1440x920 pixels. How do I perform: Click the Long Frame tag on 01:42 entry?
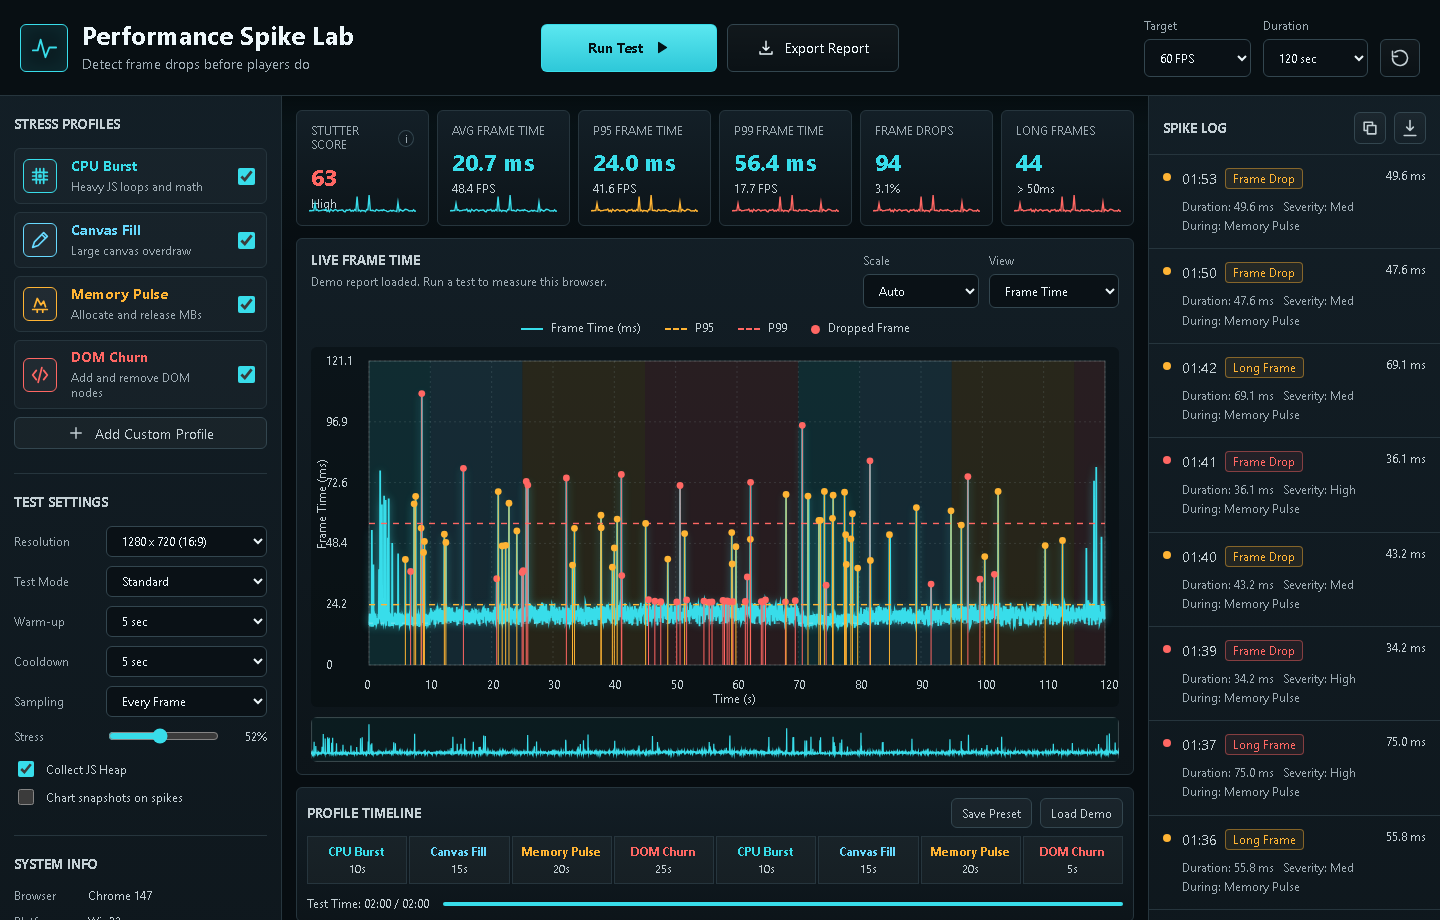(x=1264, y=367)
